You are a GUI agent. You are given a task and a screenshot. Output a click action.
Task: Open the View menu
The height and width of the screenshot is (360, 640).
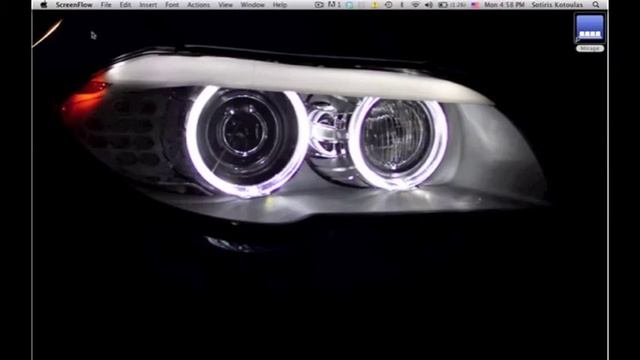coord(225,5)
